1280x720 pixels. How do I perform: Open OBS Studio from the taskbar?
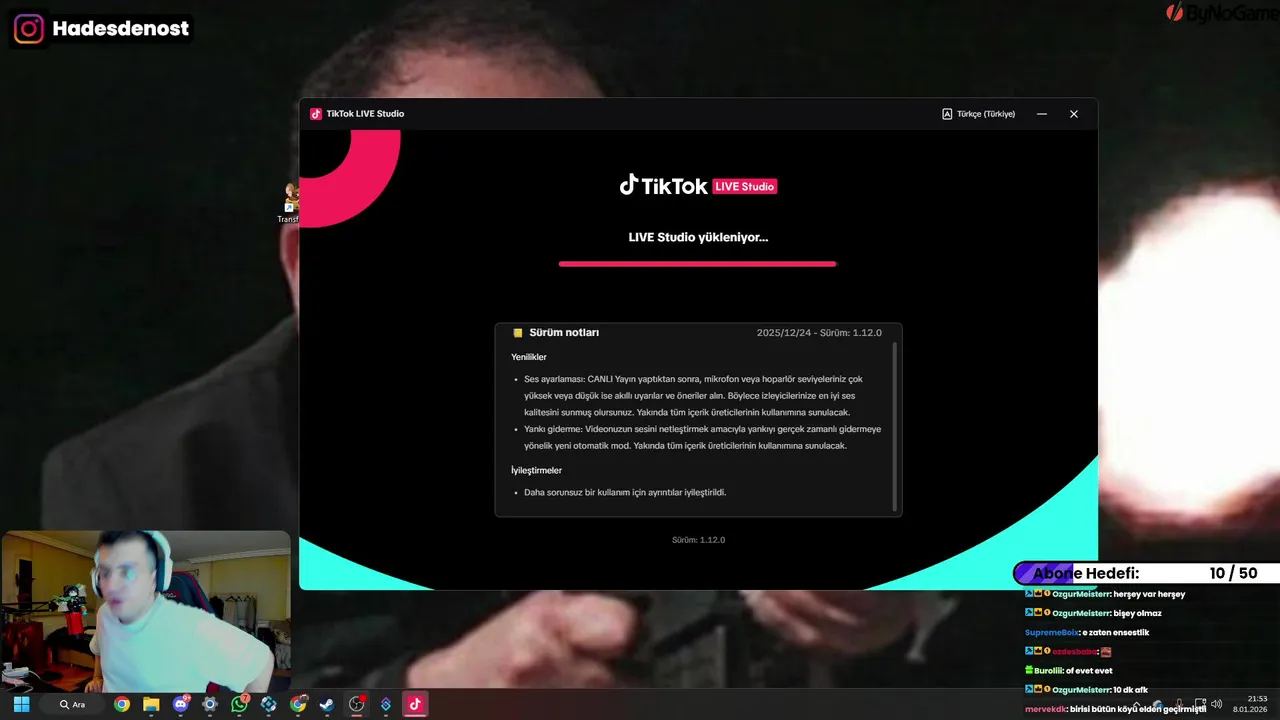357,704
